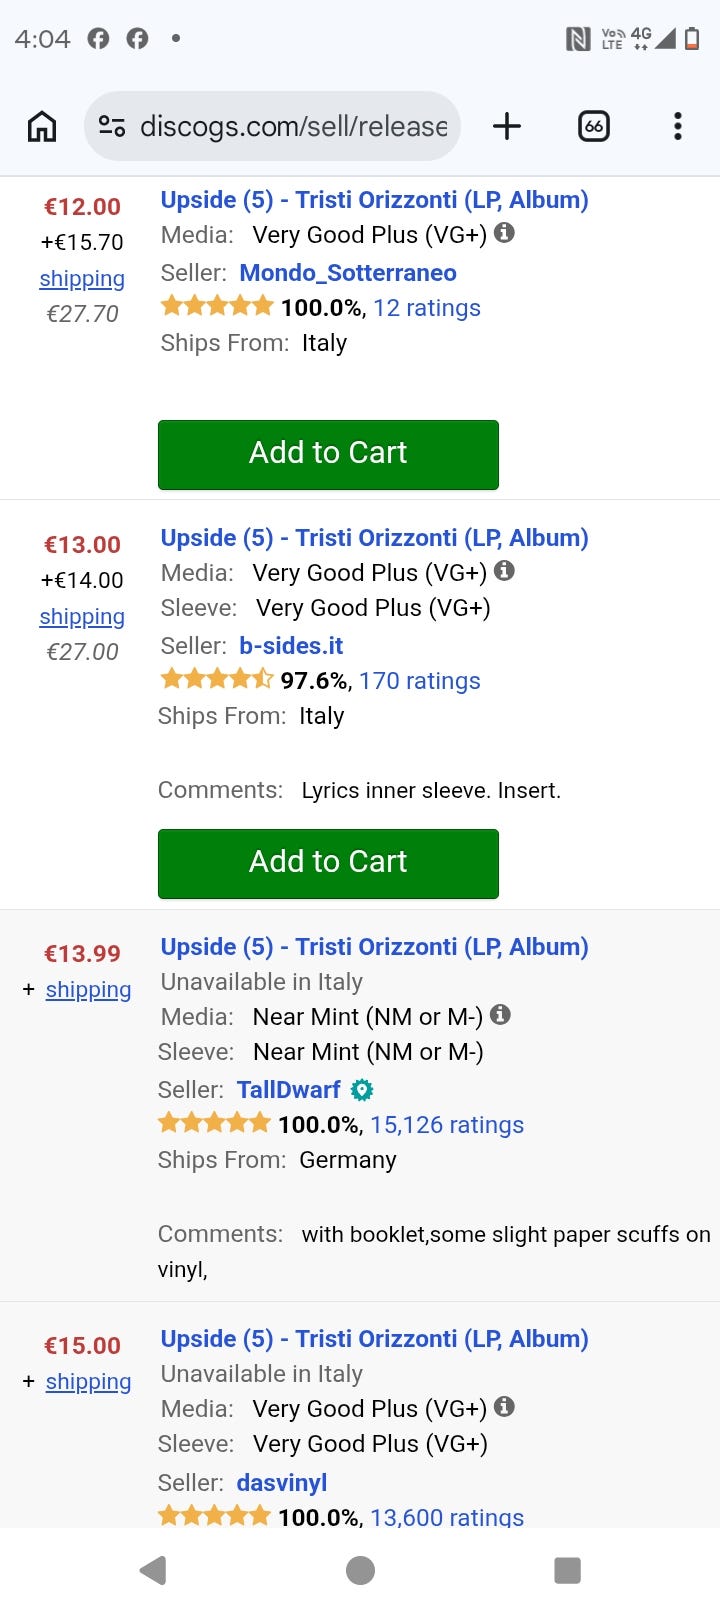
Task: Click Near Mint media info icon
Action: (x=501, y=1015)
